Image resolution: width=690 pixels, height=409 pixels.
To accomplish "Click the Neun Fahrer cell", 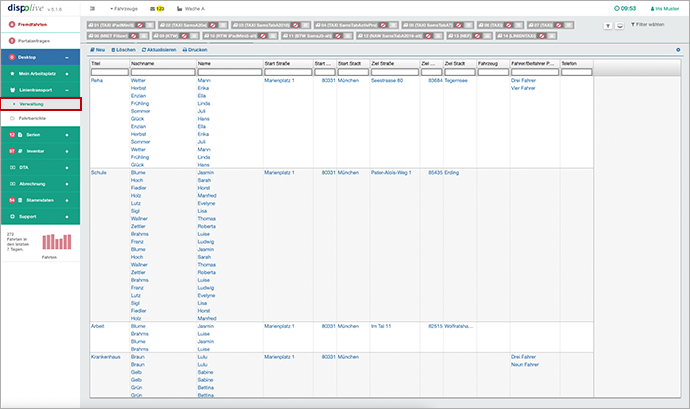I will [x=525, y=365].
